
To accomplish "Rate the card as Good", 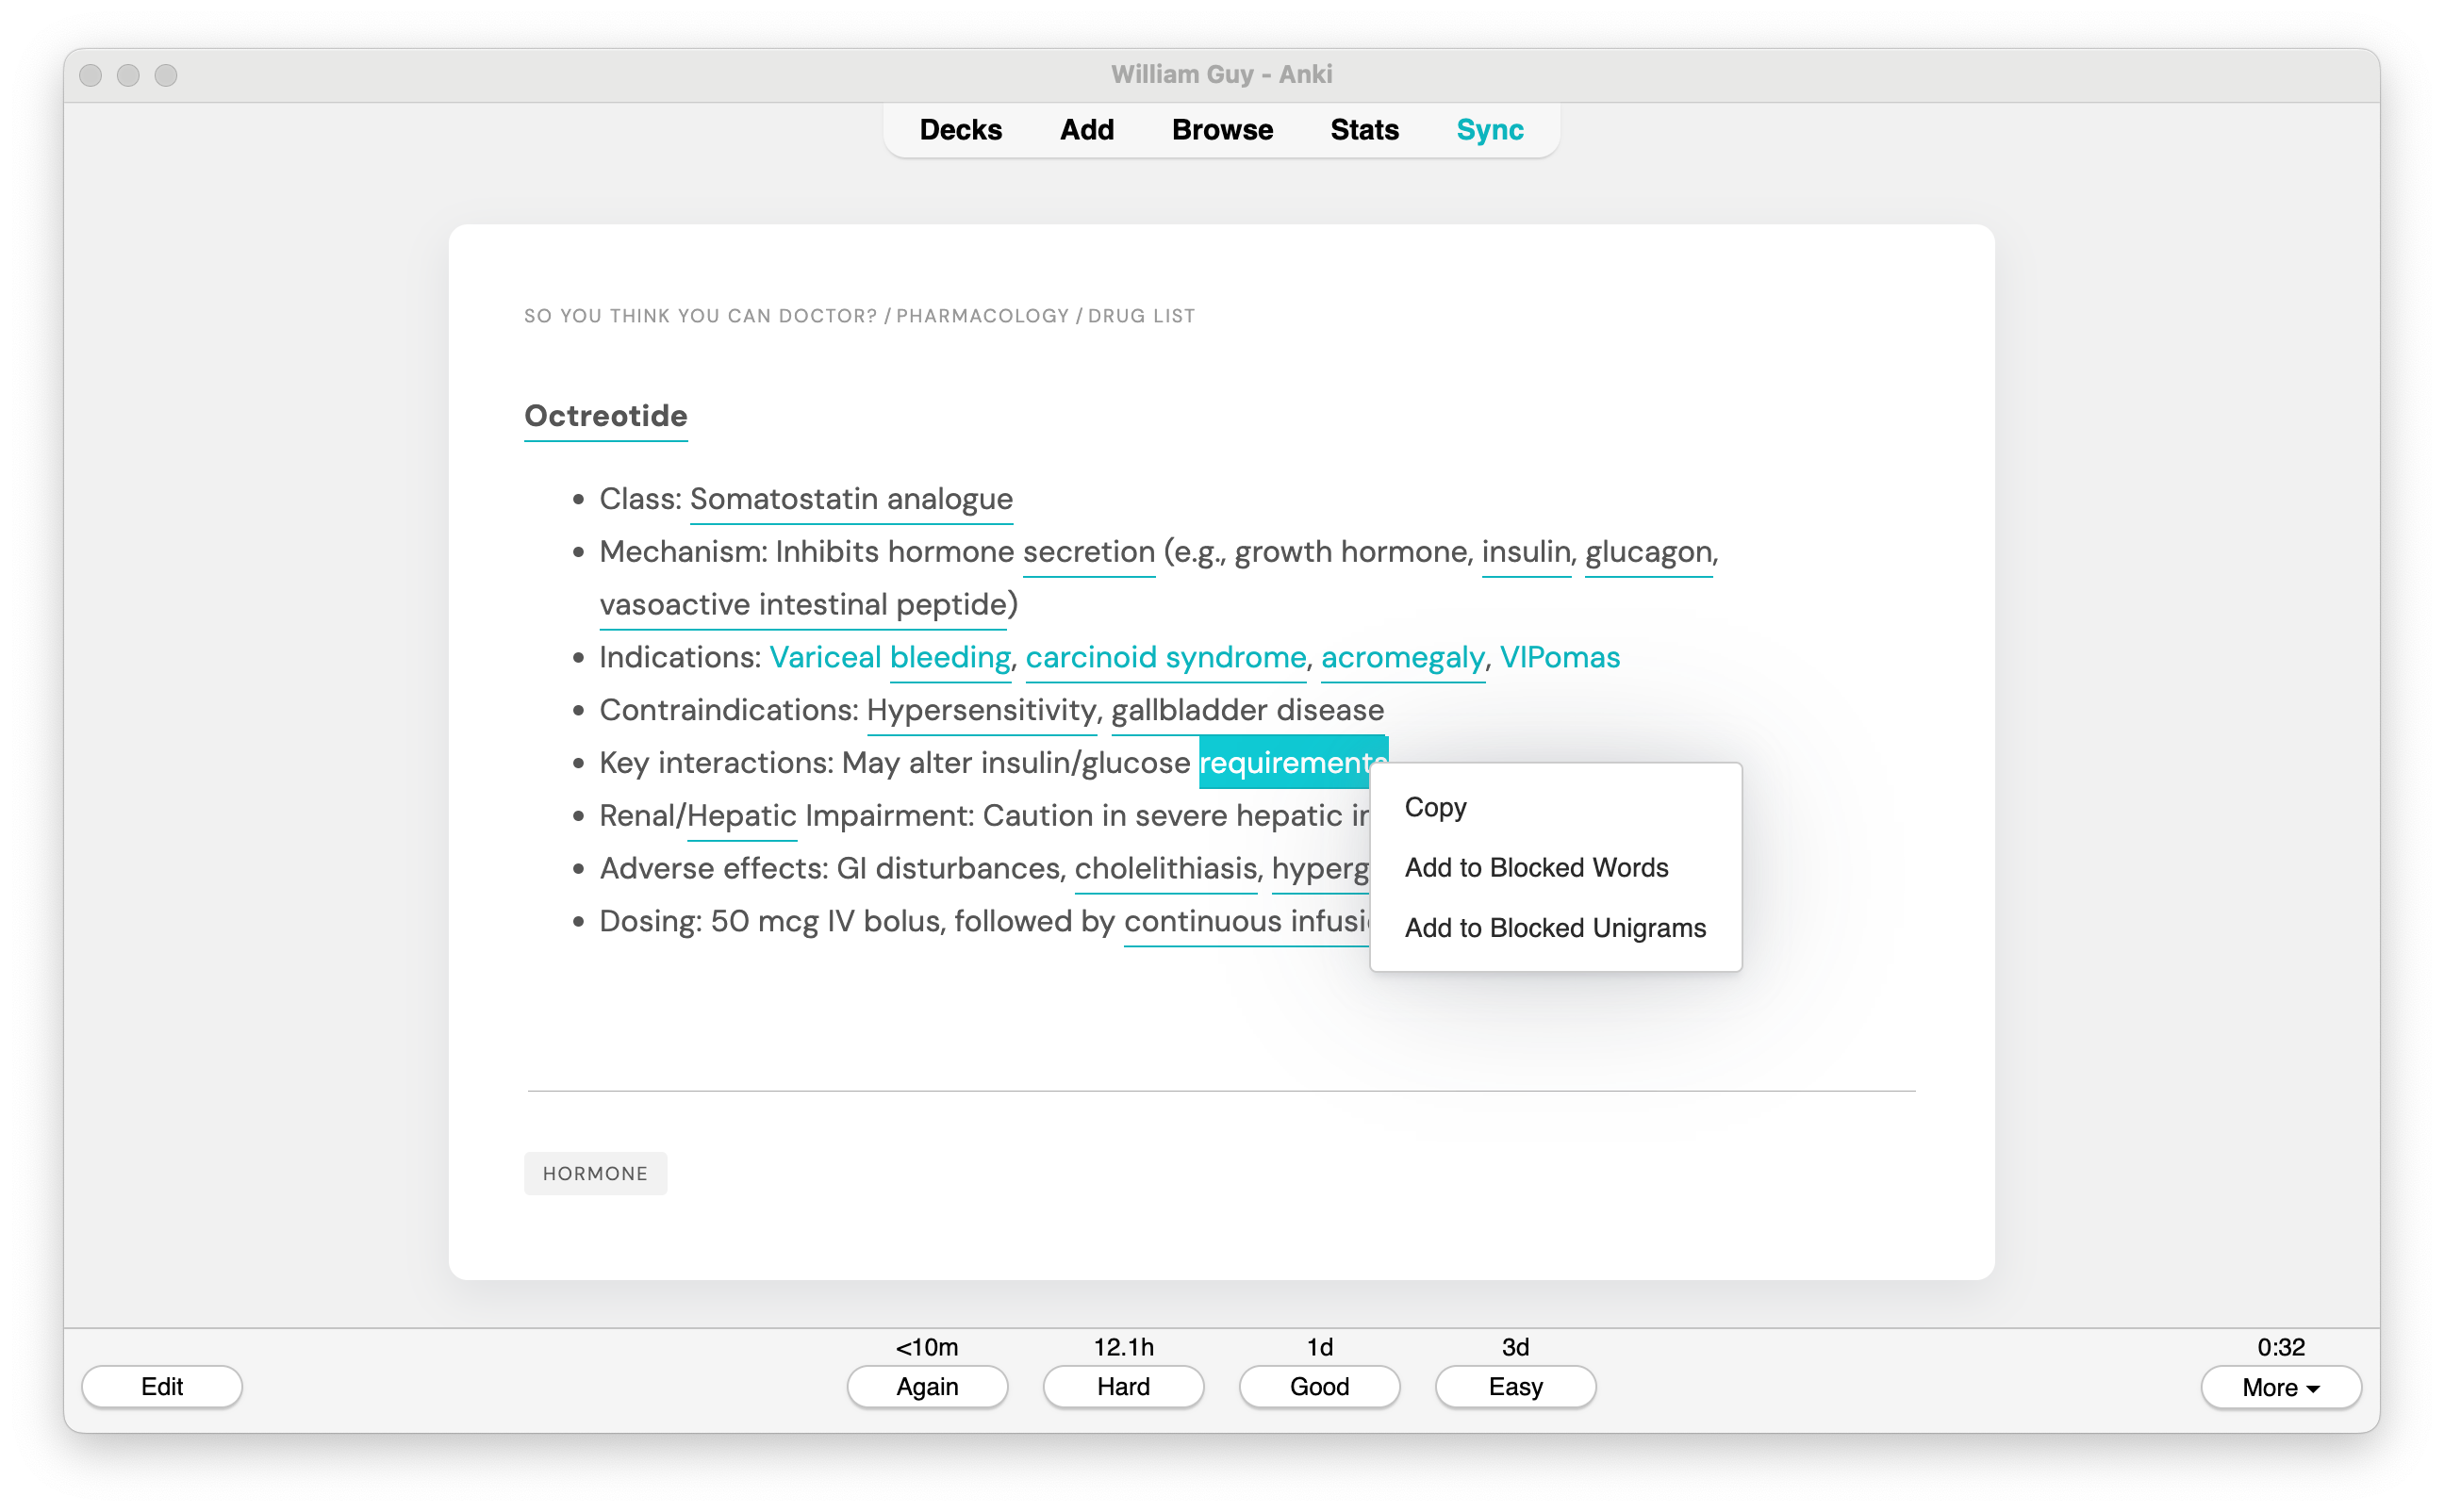I will [1318, 1387].
